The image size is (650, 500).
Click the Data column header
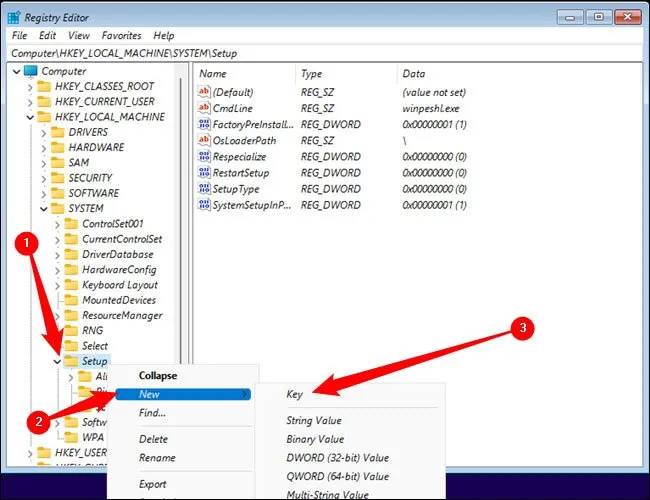pyautogui.click(x=414, y=74)
